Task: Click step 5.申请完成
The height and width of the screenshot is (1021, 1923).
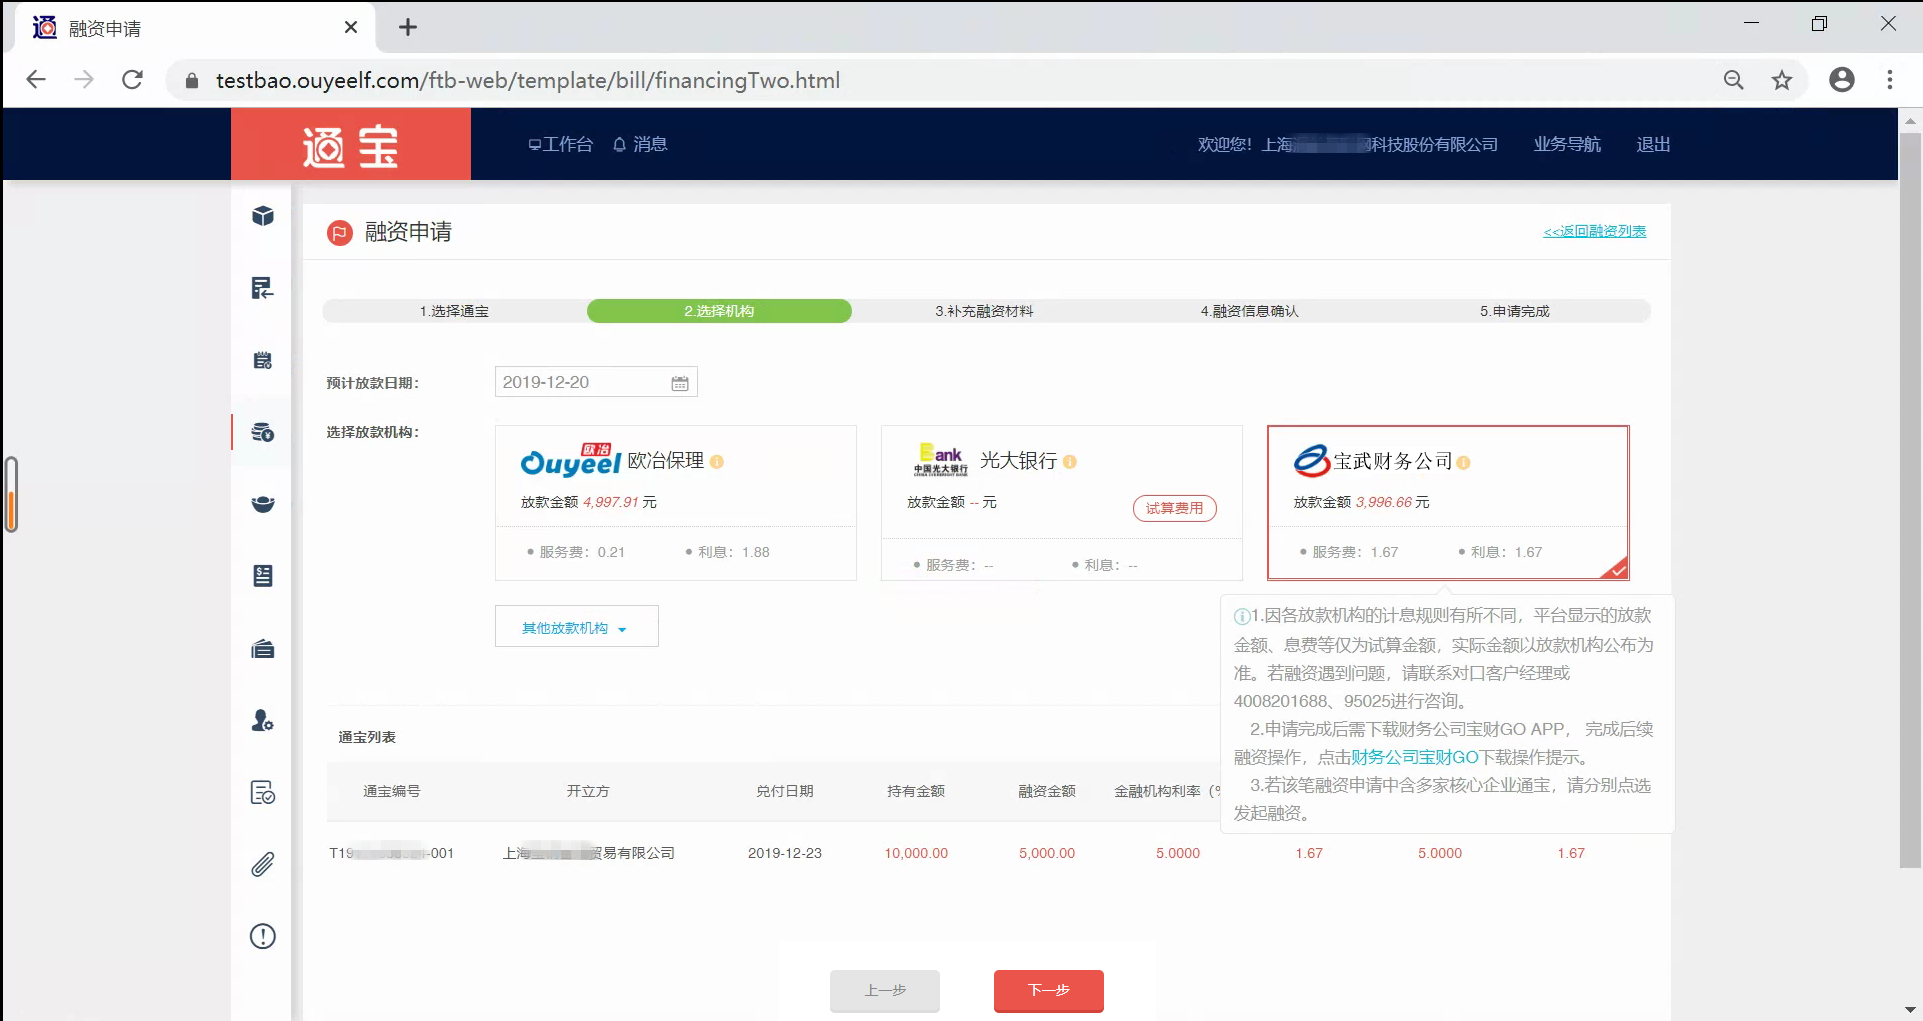Action: [x=1515, y=311]
